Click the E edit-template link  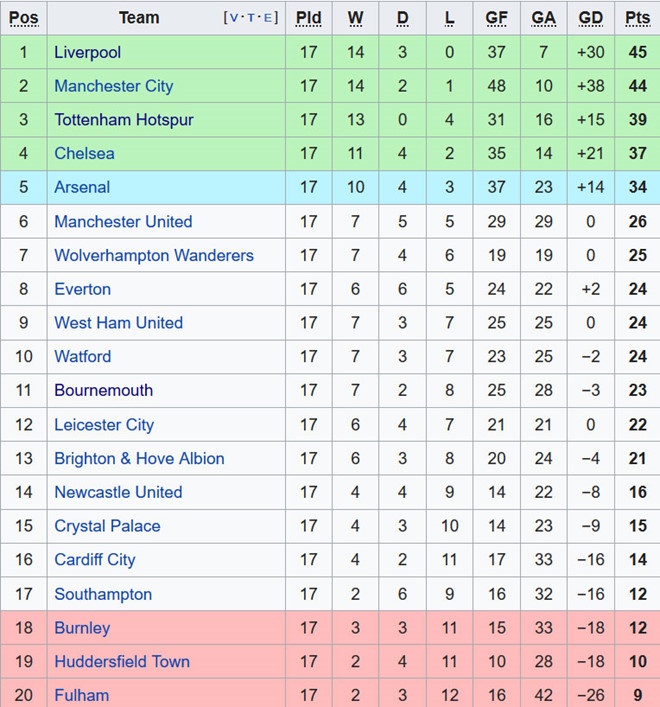(x=267, y=18)
